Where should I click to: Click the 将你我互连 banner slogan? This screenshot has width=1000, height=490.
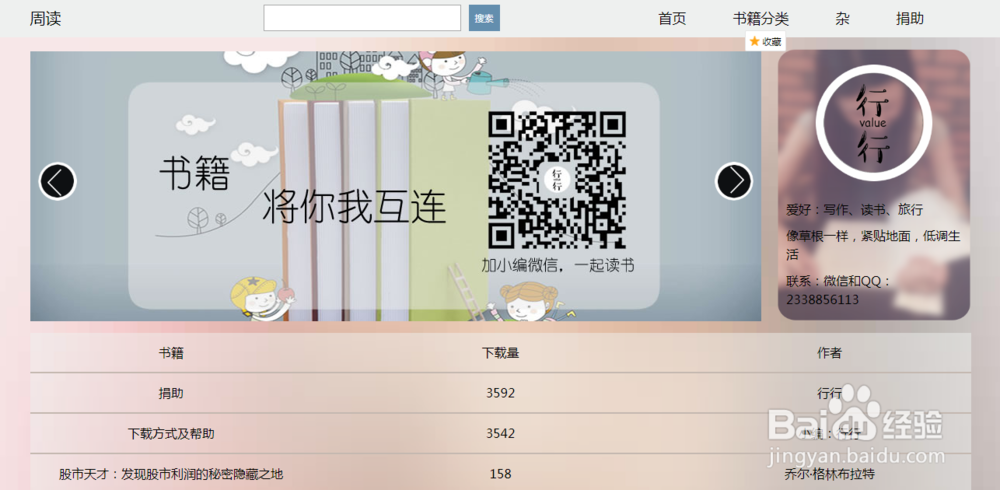pos(354,207)
